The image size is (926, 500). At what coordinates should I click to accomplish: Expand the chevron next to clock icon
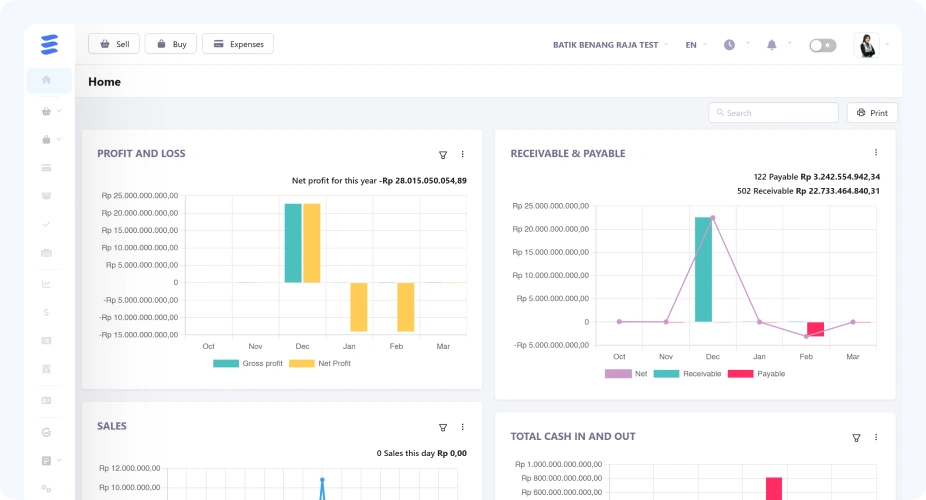(x=748, y=43)
